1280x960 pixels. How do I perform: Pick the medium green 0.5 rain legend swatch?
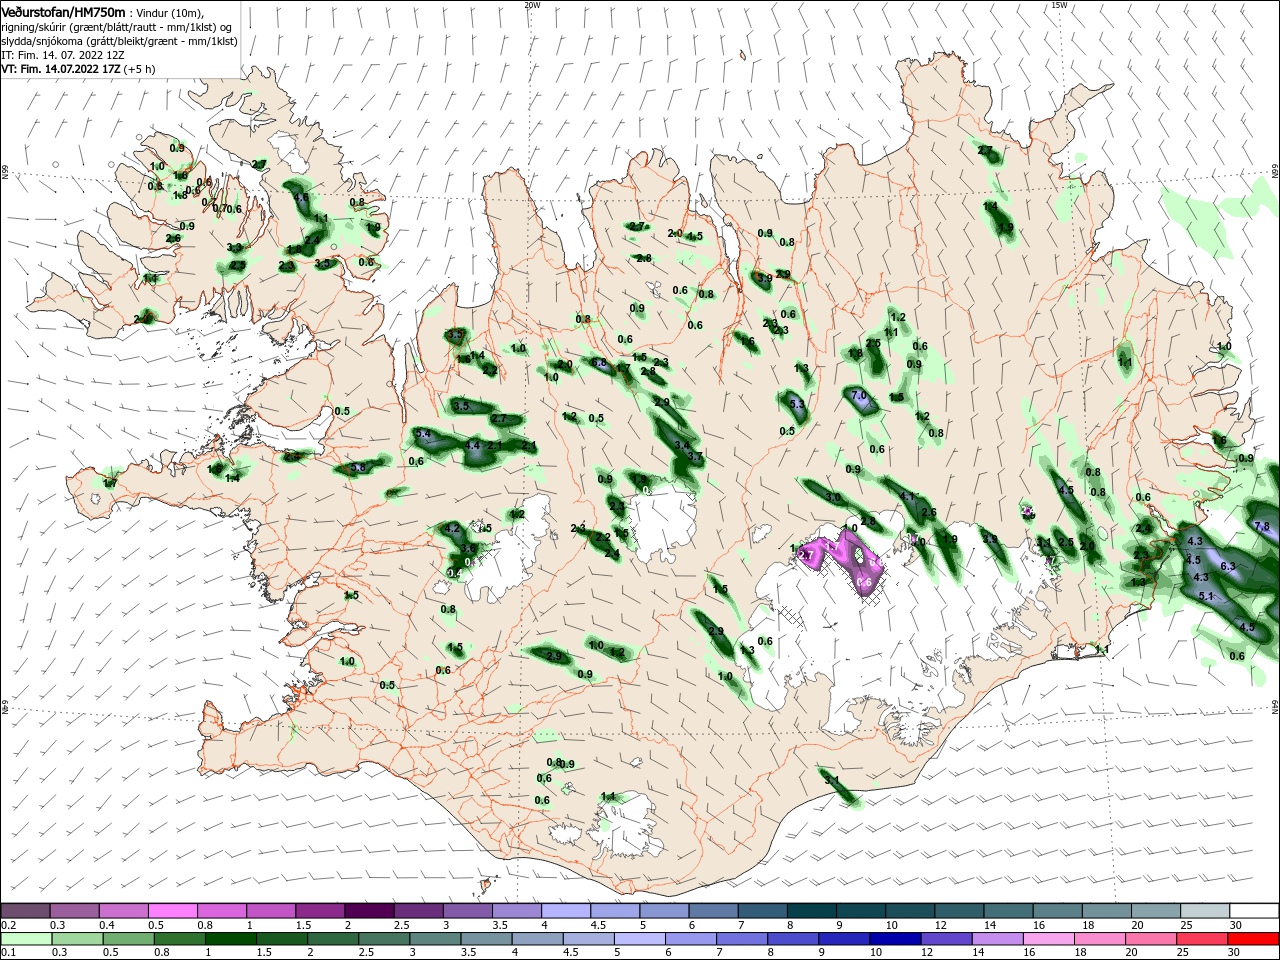pos(128,939)
